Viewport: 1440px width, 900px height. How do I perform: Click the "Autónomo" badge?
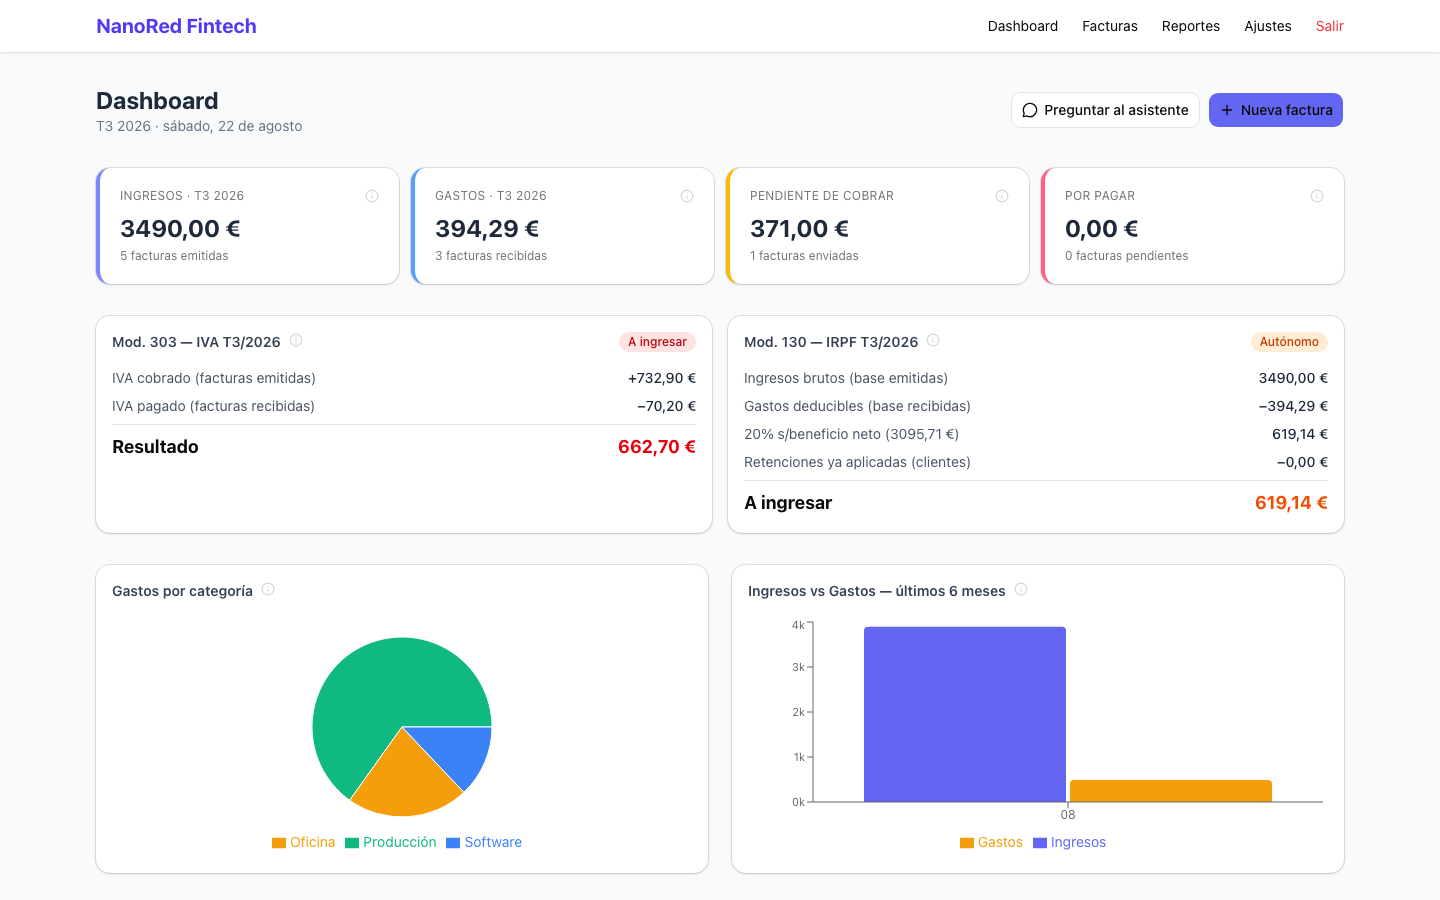coord(1289,342)
